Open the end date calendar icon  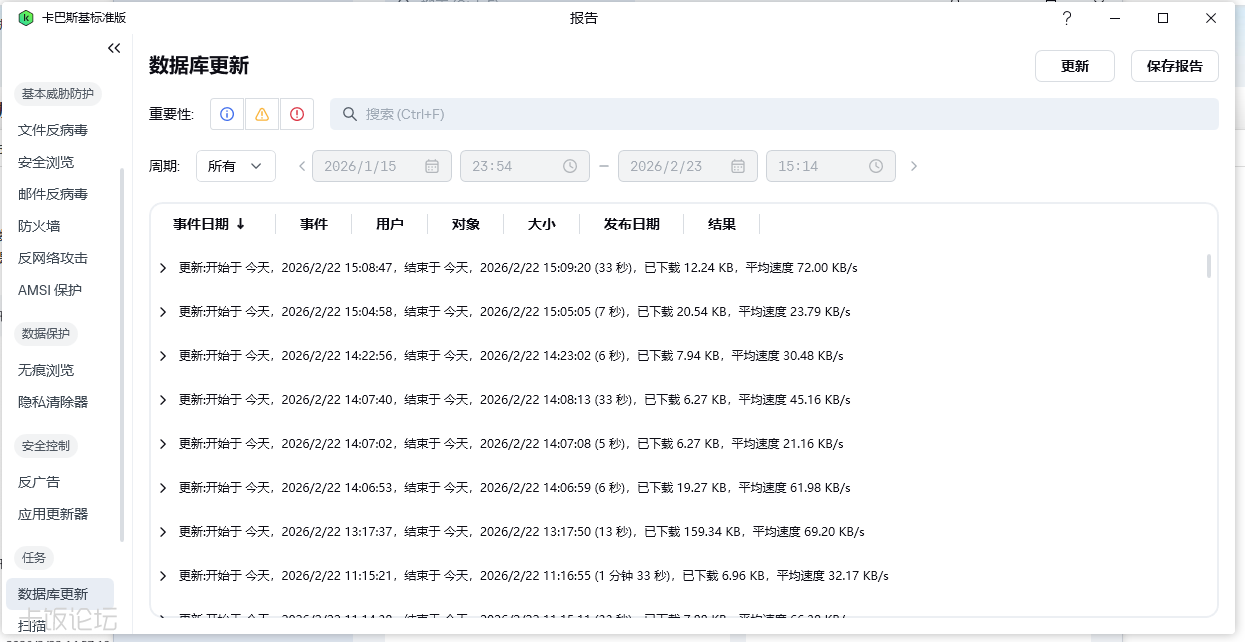click(738, 166)
